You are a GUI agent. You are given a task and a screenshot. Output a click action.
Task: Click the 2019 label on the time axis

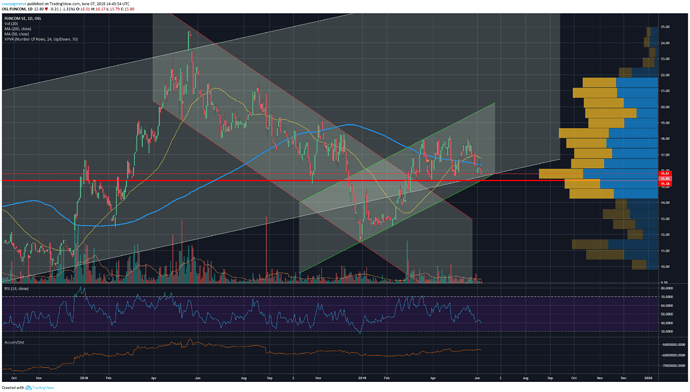pos(362,378)
